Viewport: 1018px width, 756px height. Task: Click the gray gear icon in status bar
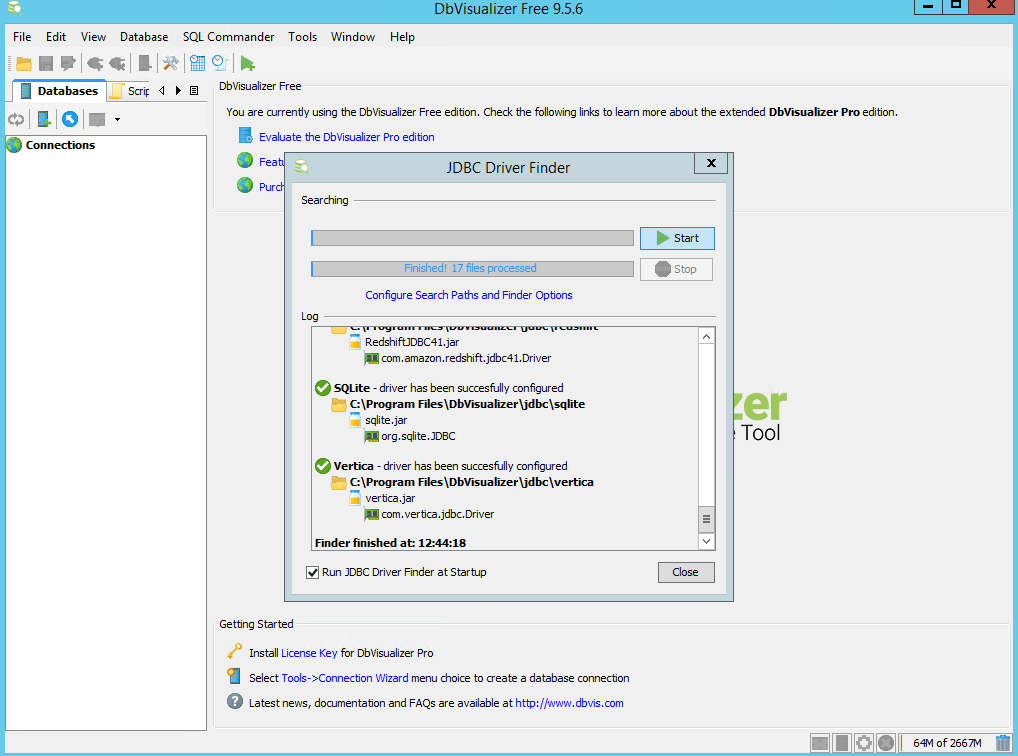863,742
